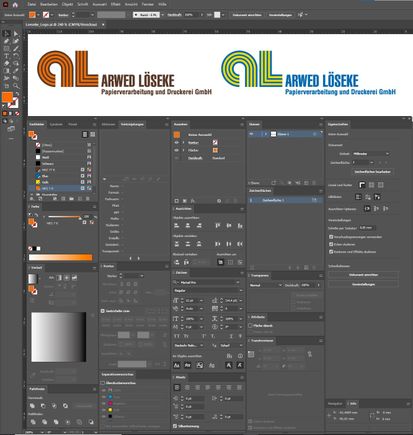413x435 pixels.
Task: Select the Selection tool in the toolbar
Action: [x=6, y=34]
